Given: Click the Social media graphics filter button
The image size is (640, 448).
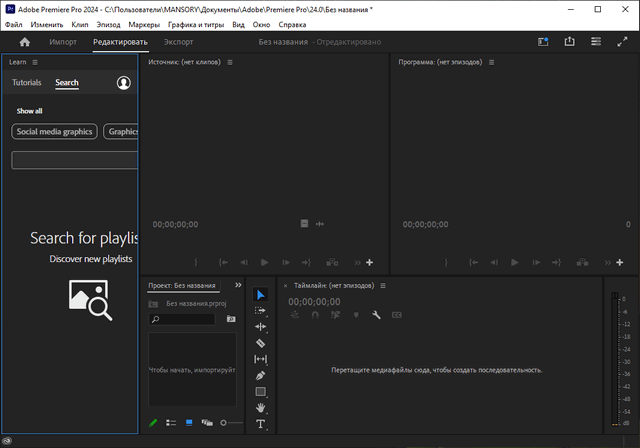Looking at the screenshot, I should pyautogui.click(x=54, y=131).
